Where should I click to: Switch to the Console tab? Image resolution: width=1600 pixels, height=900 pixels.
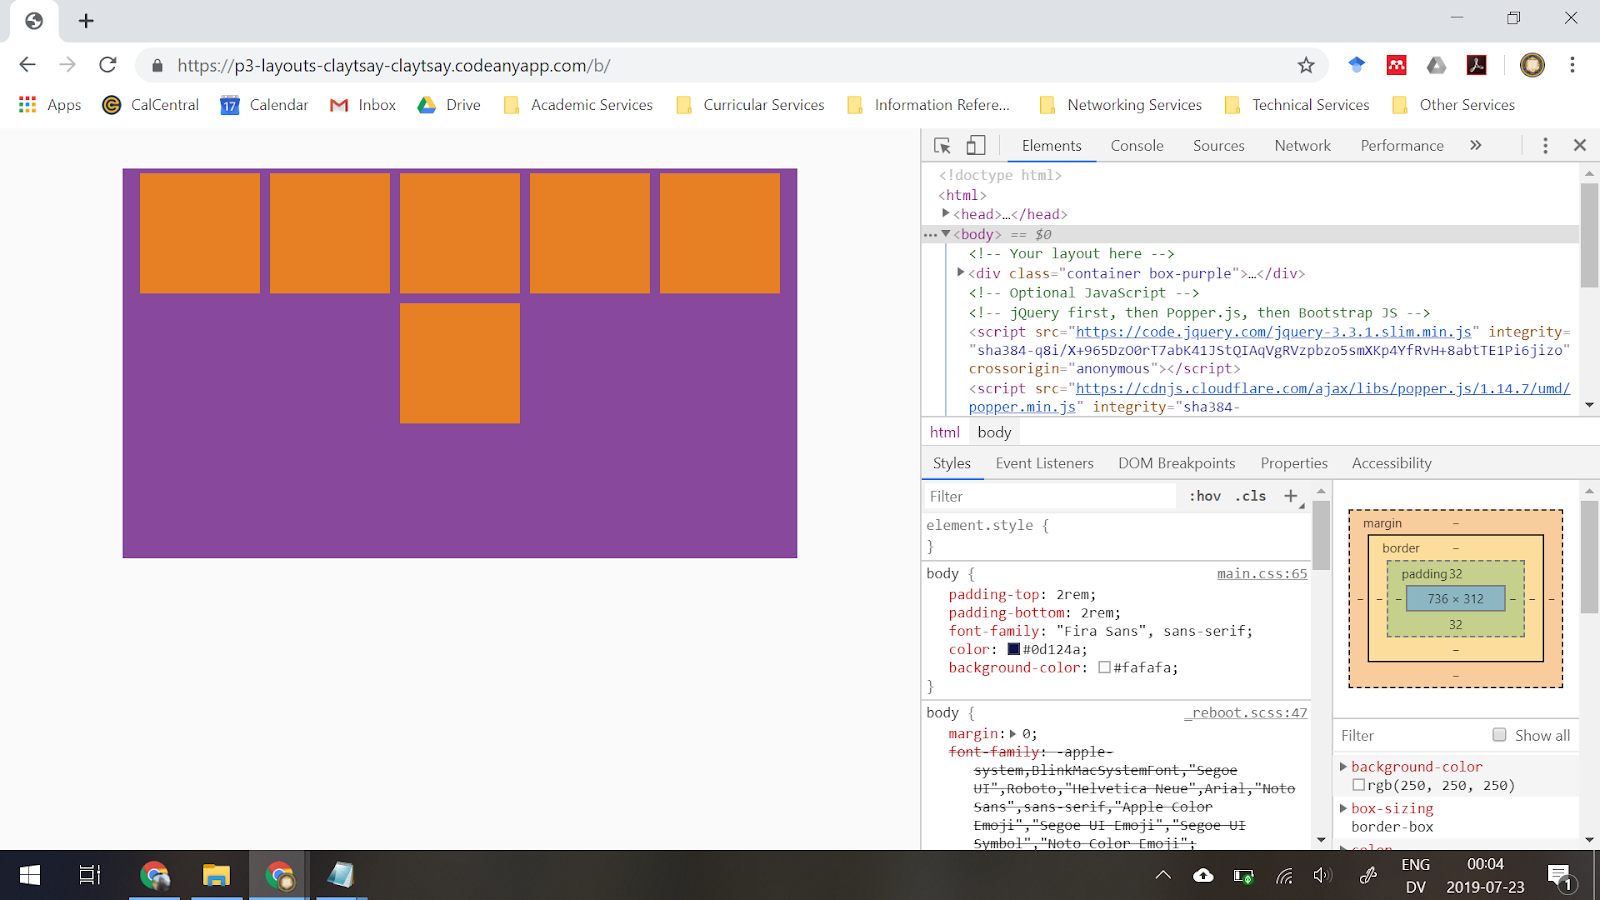(x=1137, y=146)
